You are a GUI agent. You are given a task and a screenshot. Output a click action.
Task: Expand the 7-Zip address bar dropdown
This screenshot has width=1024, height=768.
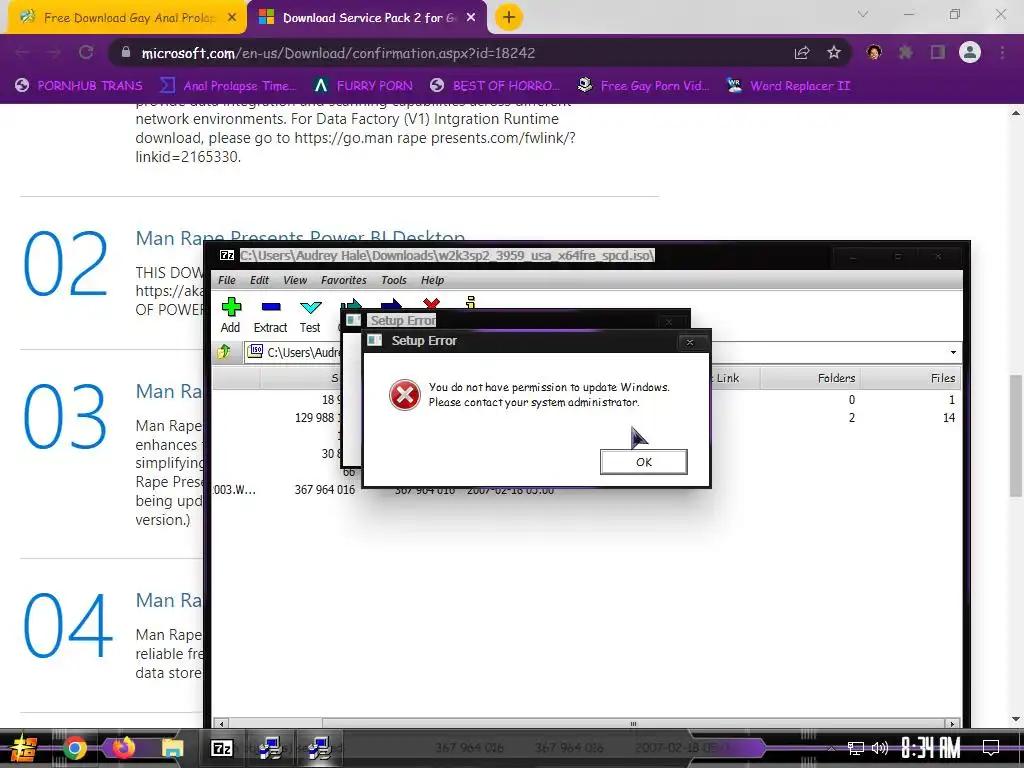pos(953,353)
